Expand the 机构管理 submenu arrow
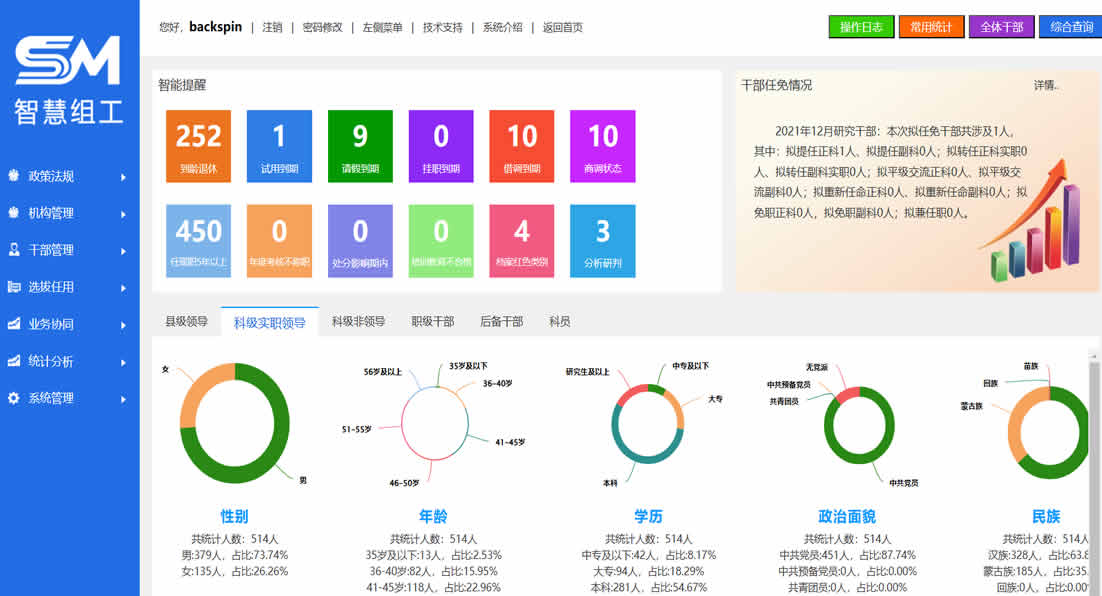Image resolution: width=1102 pixels, height=596 pixels. 123,214
